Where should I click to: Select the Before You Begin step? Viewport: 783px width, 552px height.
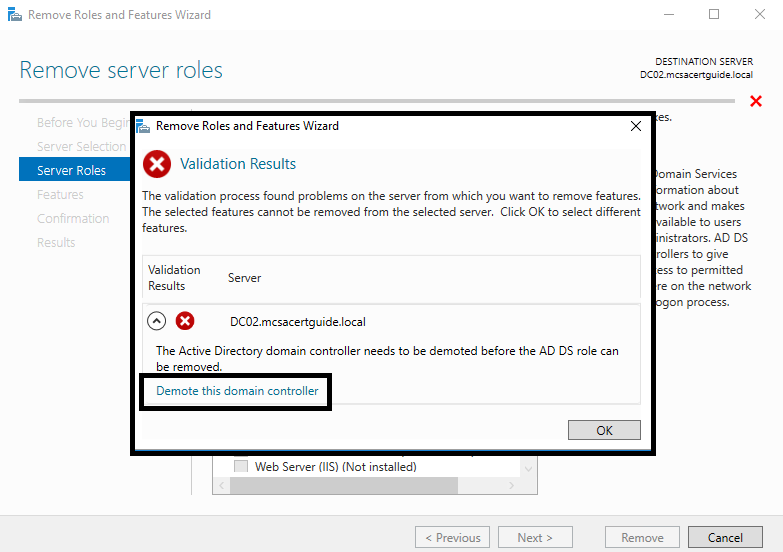[83, 122]
